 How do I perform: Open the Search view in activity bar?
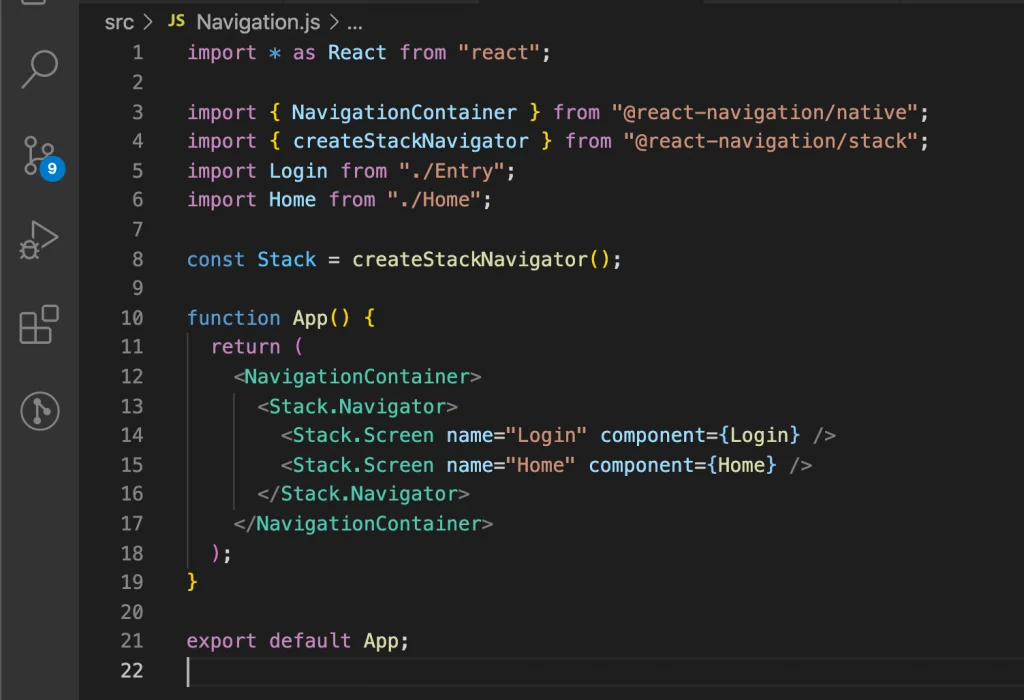tap(40, 69)
